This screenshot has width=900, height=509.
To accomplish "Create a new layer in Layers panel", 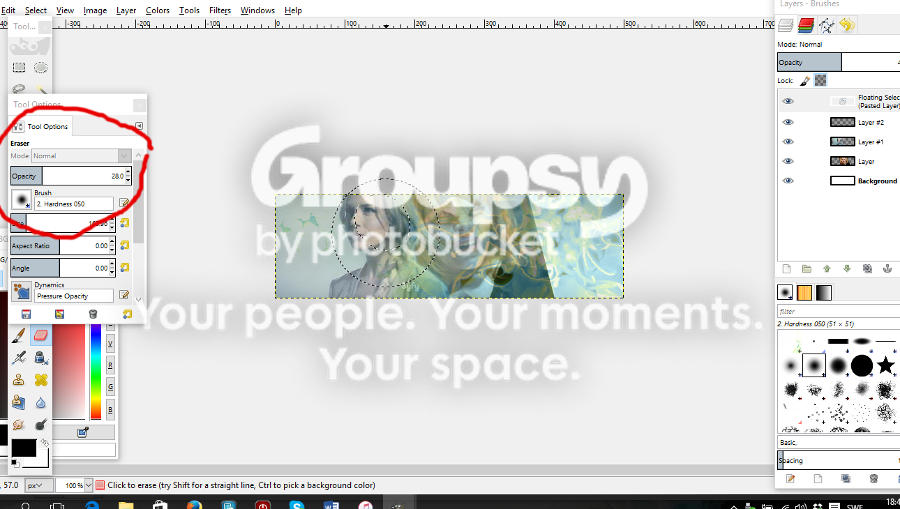I will coord(787,269).
